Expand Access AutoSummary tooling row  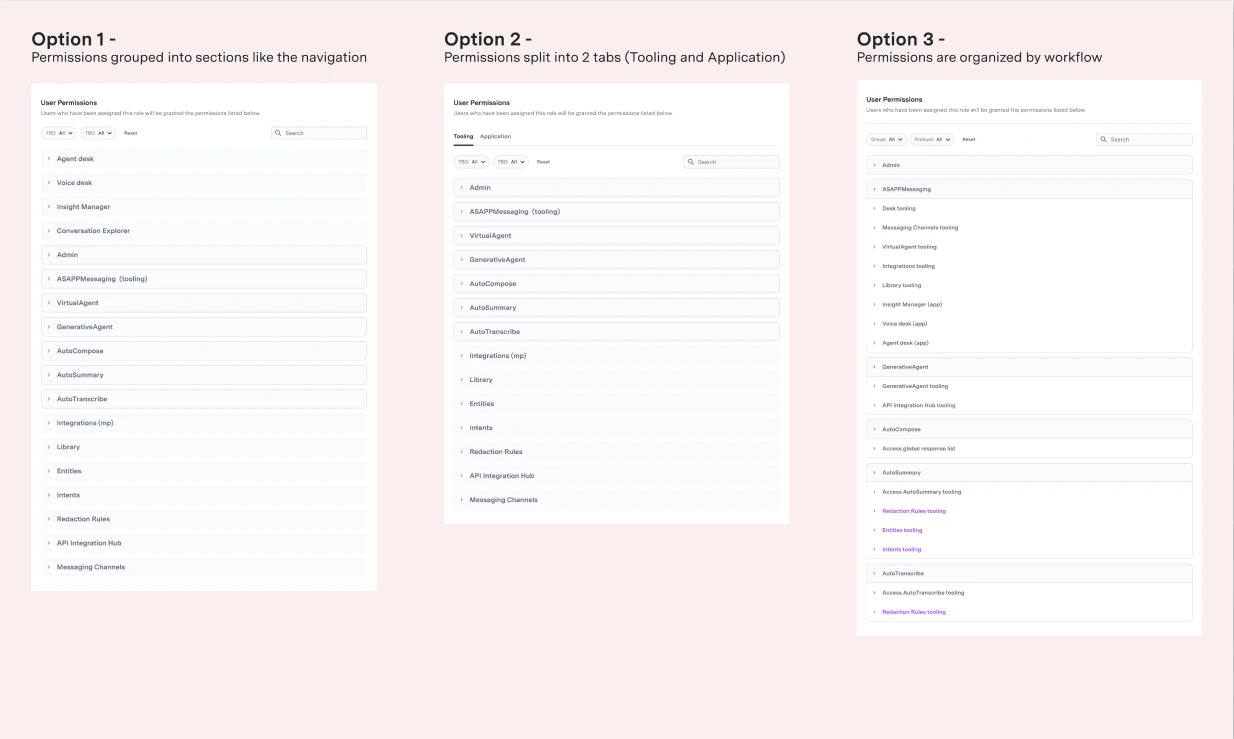[1029, 492]
